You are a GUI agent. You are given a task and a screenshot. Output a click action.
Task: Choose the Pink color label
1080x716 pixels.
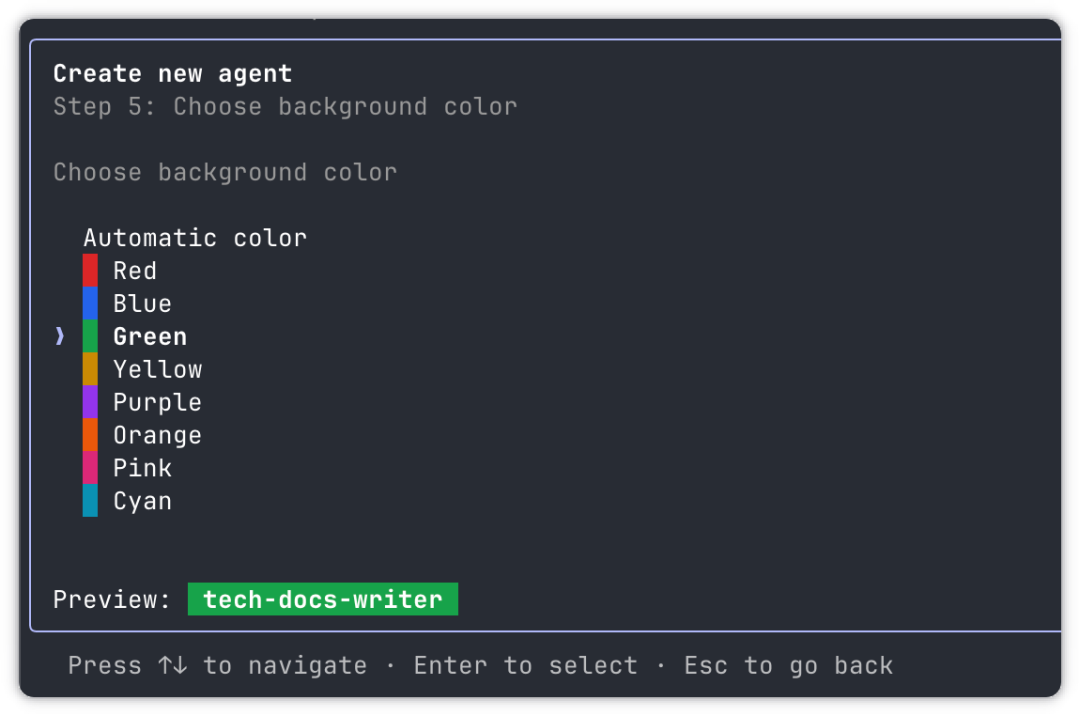coord(142,468)
